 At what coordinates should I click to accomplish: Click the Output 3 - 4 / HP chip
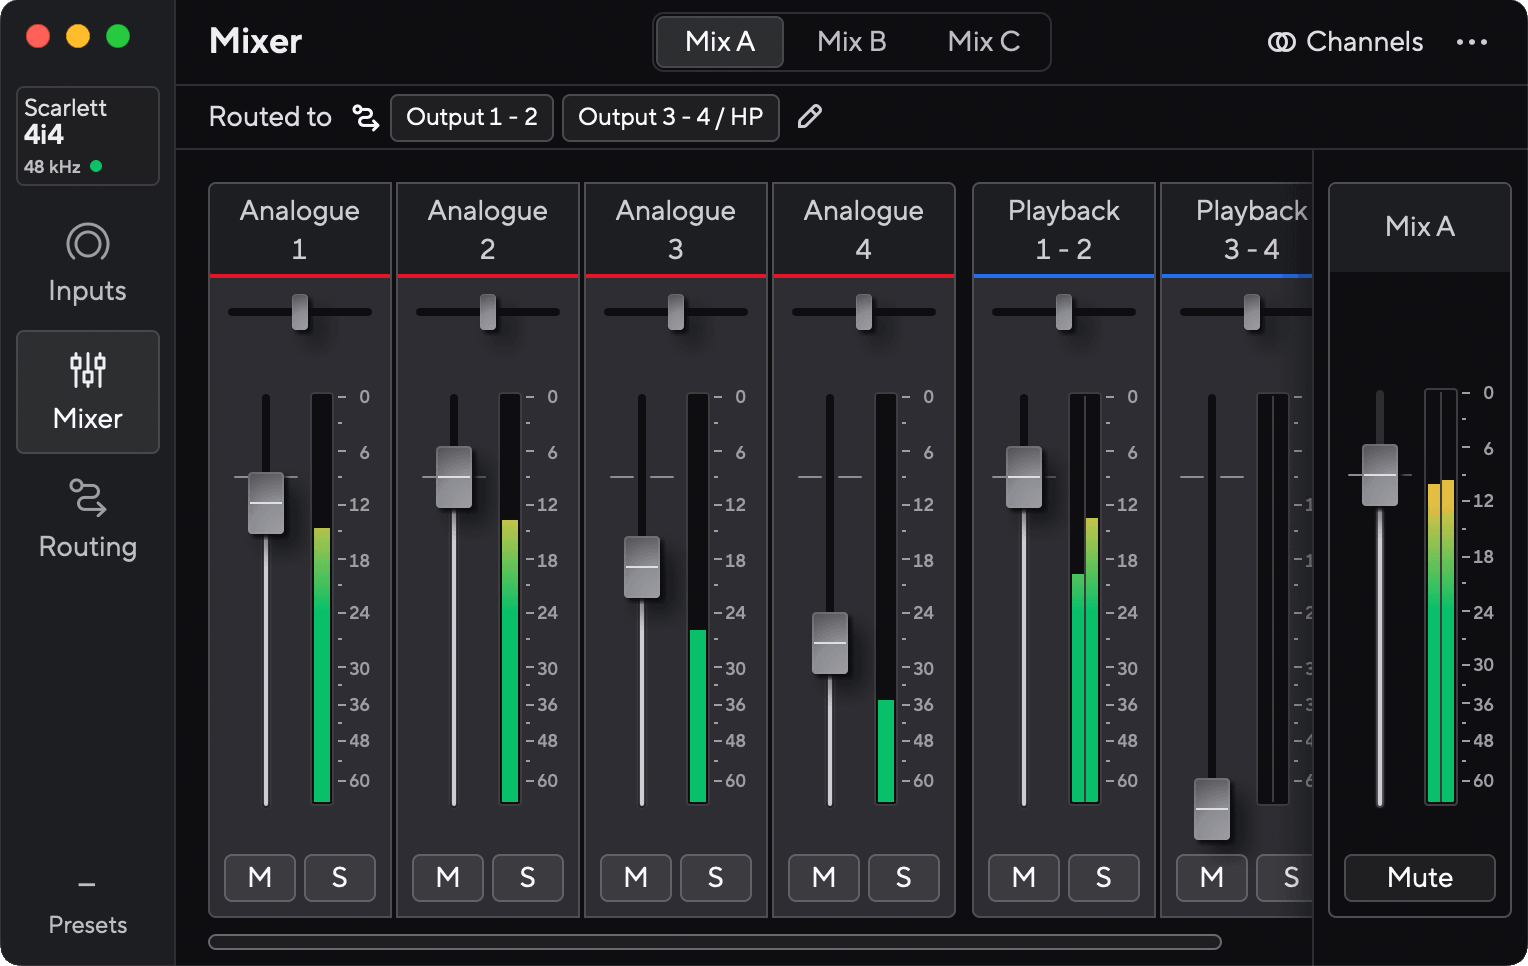[671, 118]
